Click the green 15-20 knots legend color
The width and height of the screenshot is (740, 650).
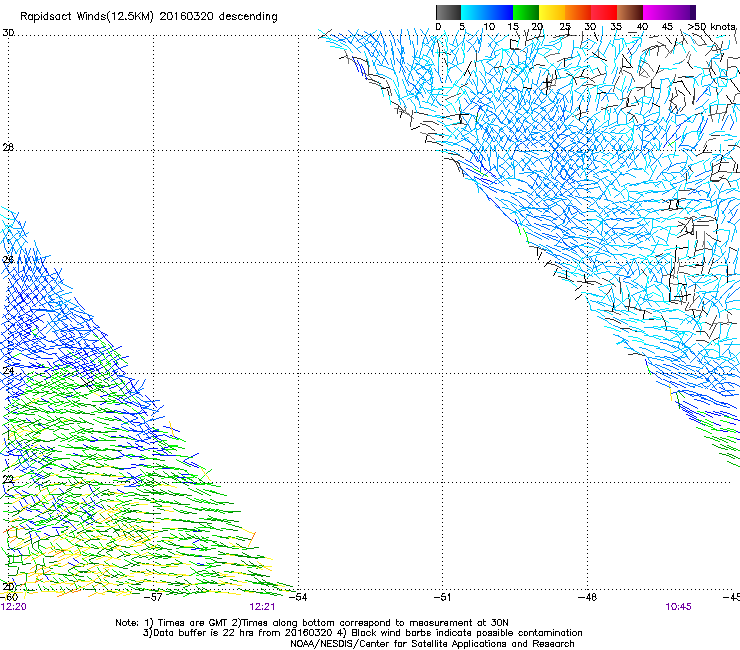click(x=526, y=12)
